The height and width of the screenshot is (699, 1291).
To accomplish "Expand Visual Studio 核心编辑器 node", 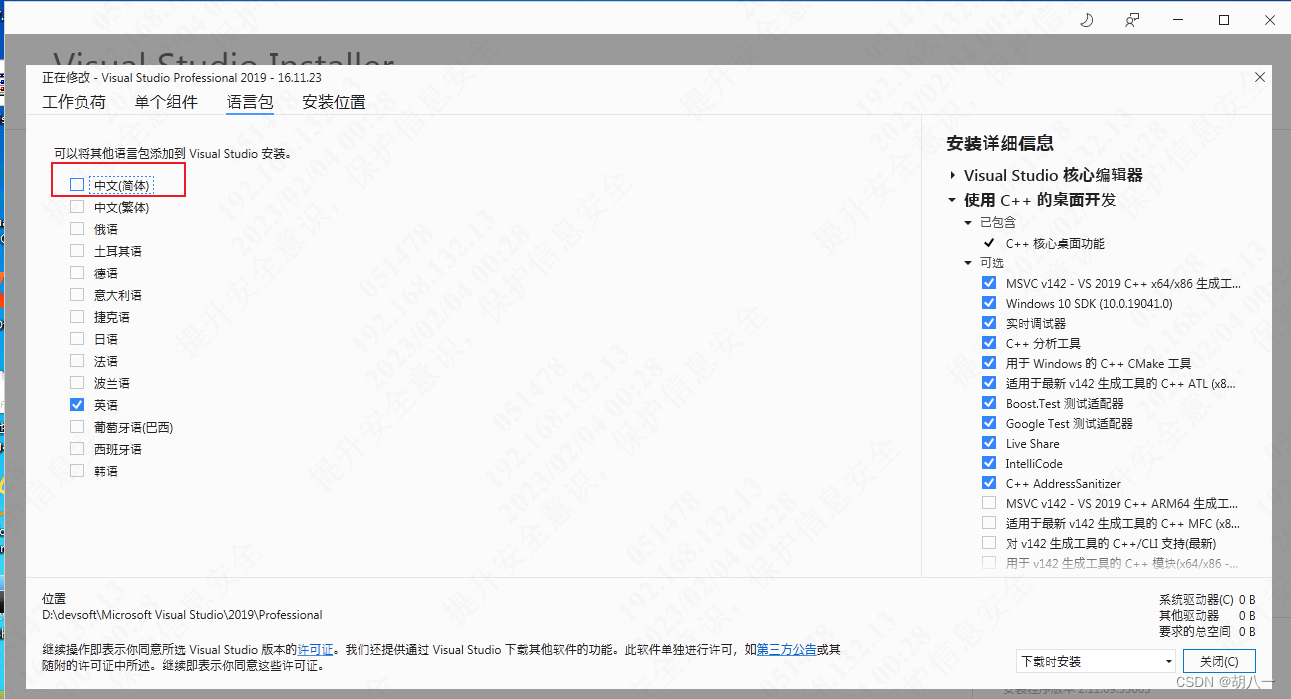I will 953,175.
